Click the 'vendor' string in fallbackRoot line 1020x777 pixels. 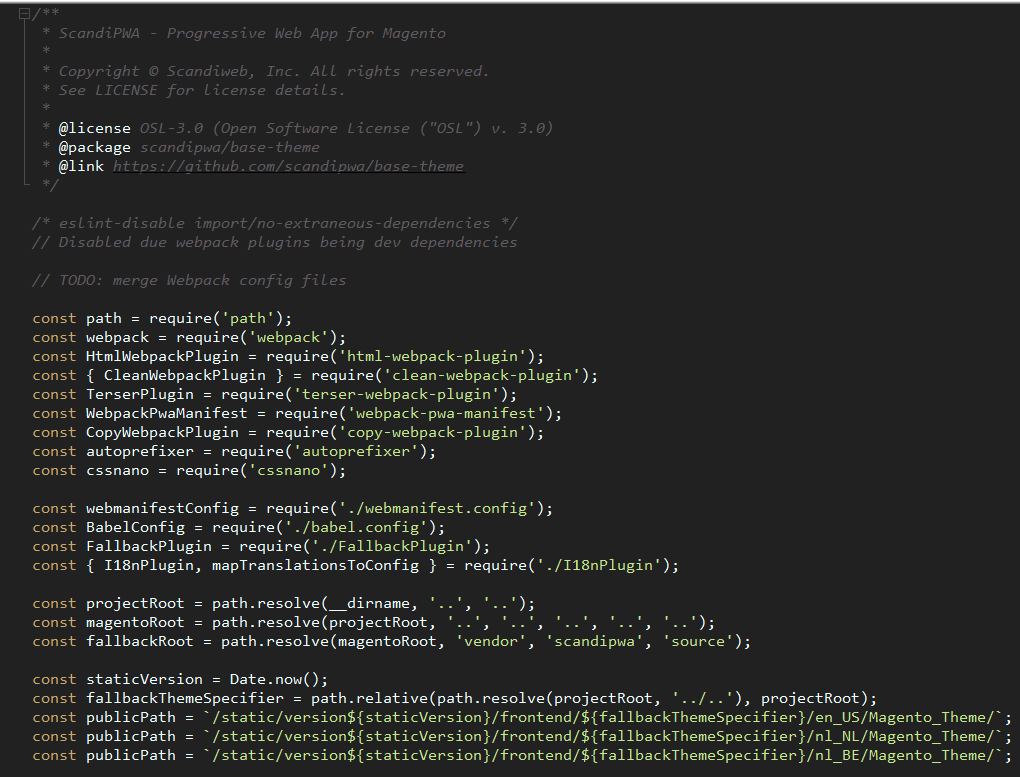490,642
